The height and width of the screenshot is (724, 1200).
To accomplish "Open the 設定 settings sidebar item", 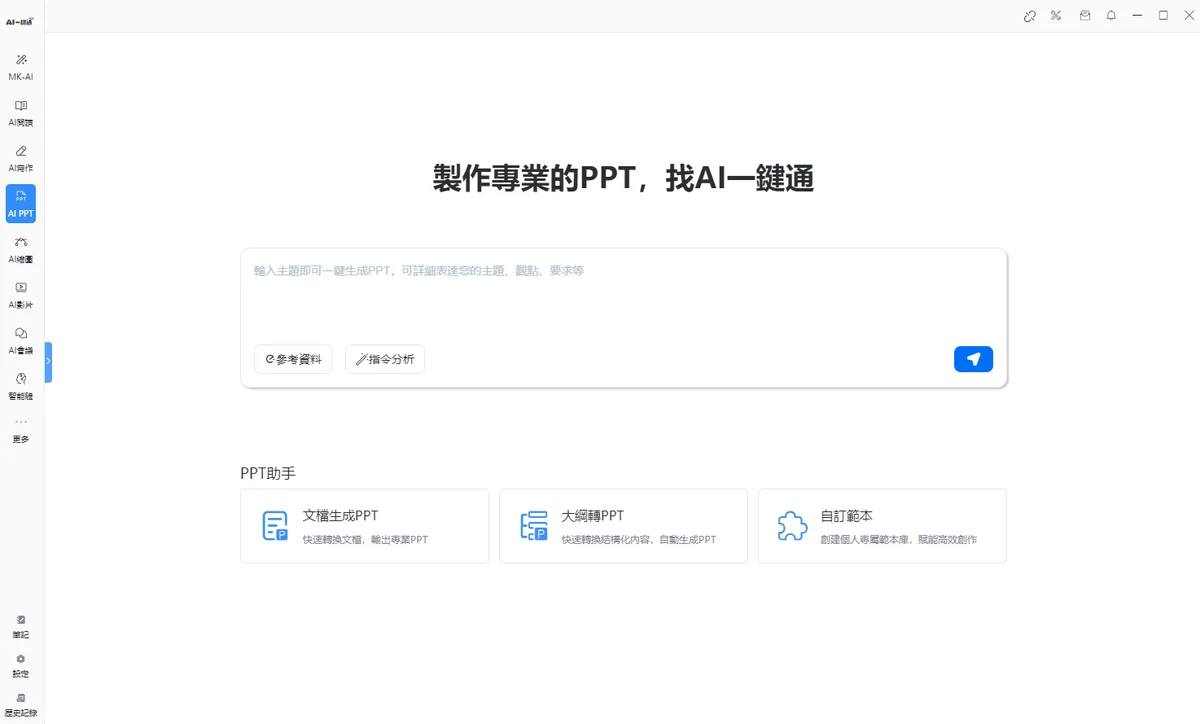I will [x=21, y=666].
